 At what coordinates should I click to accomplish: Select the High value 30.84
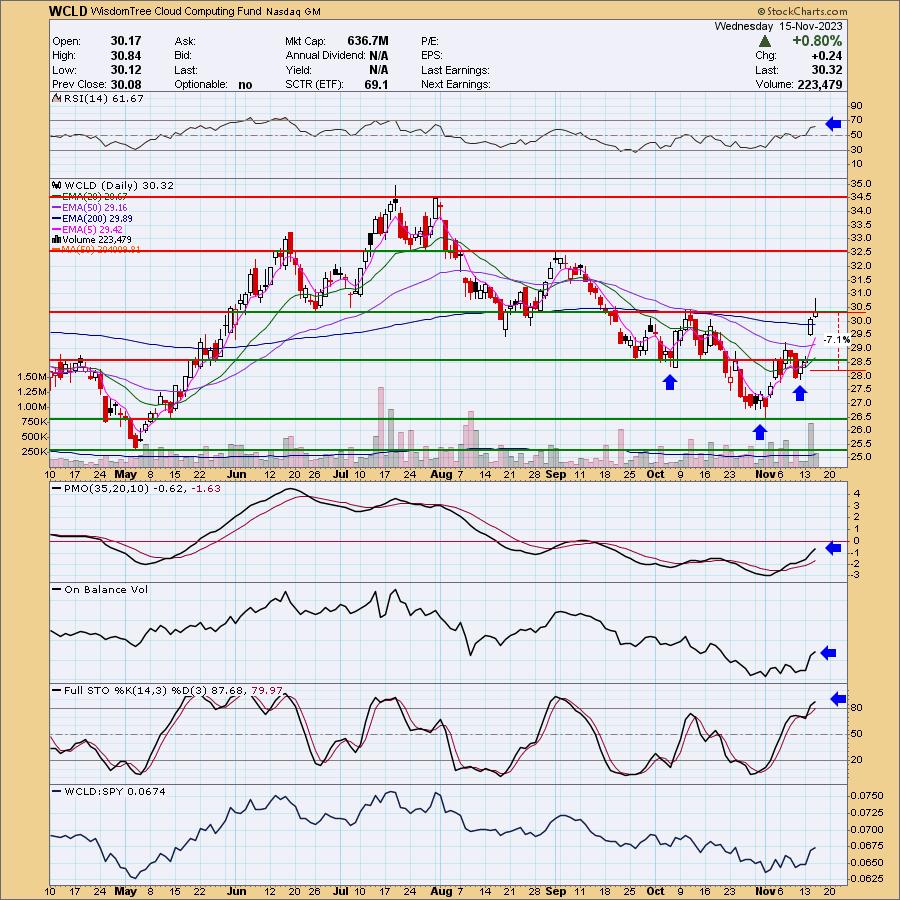tap(126, 55)
